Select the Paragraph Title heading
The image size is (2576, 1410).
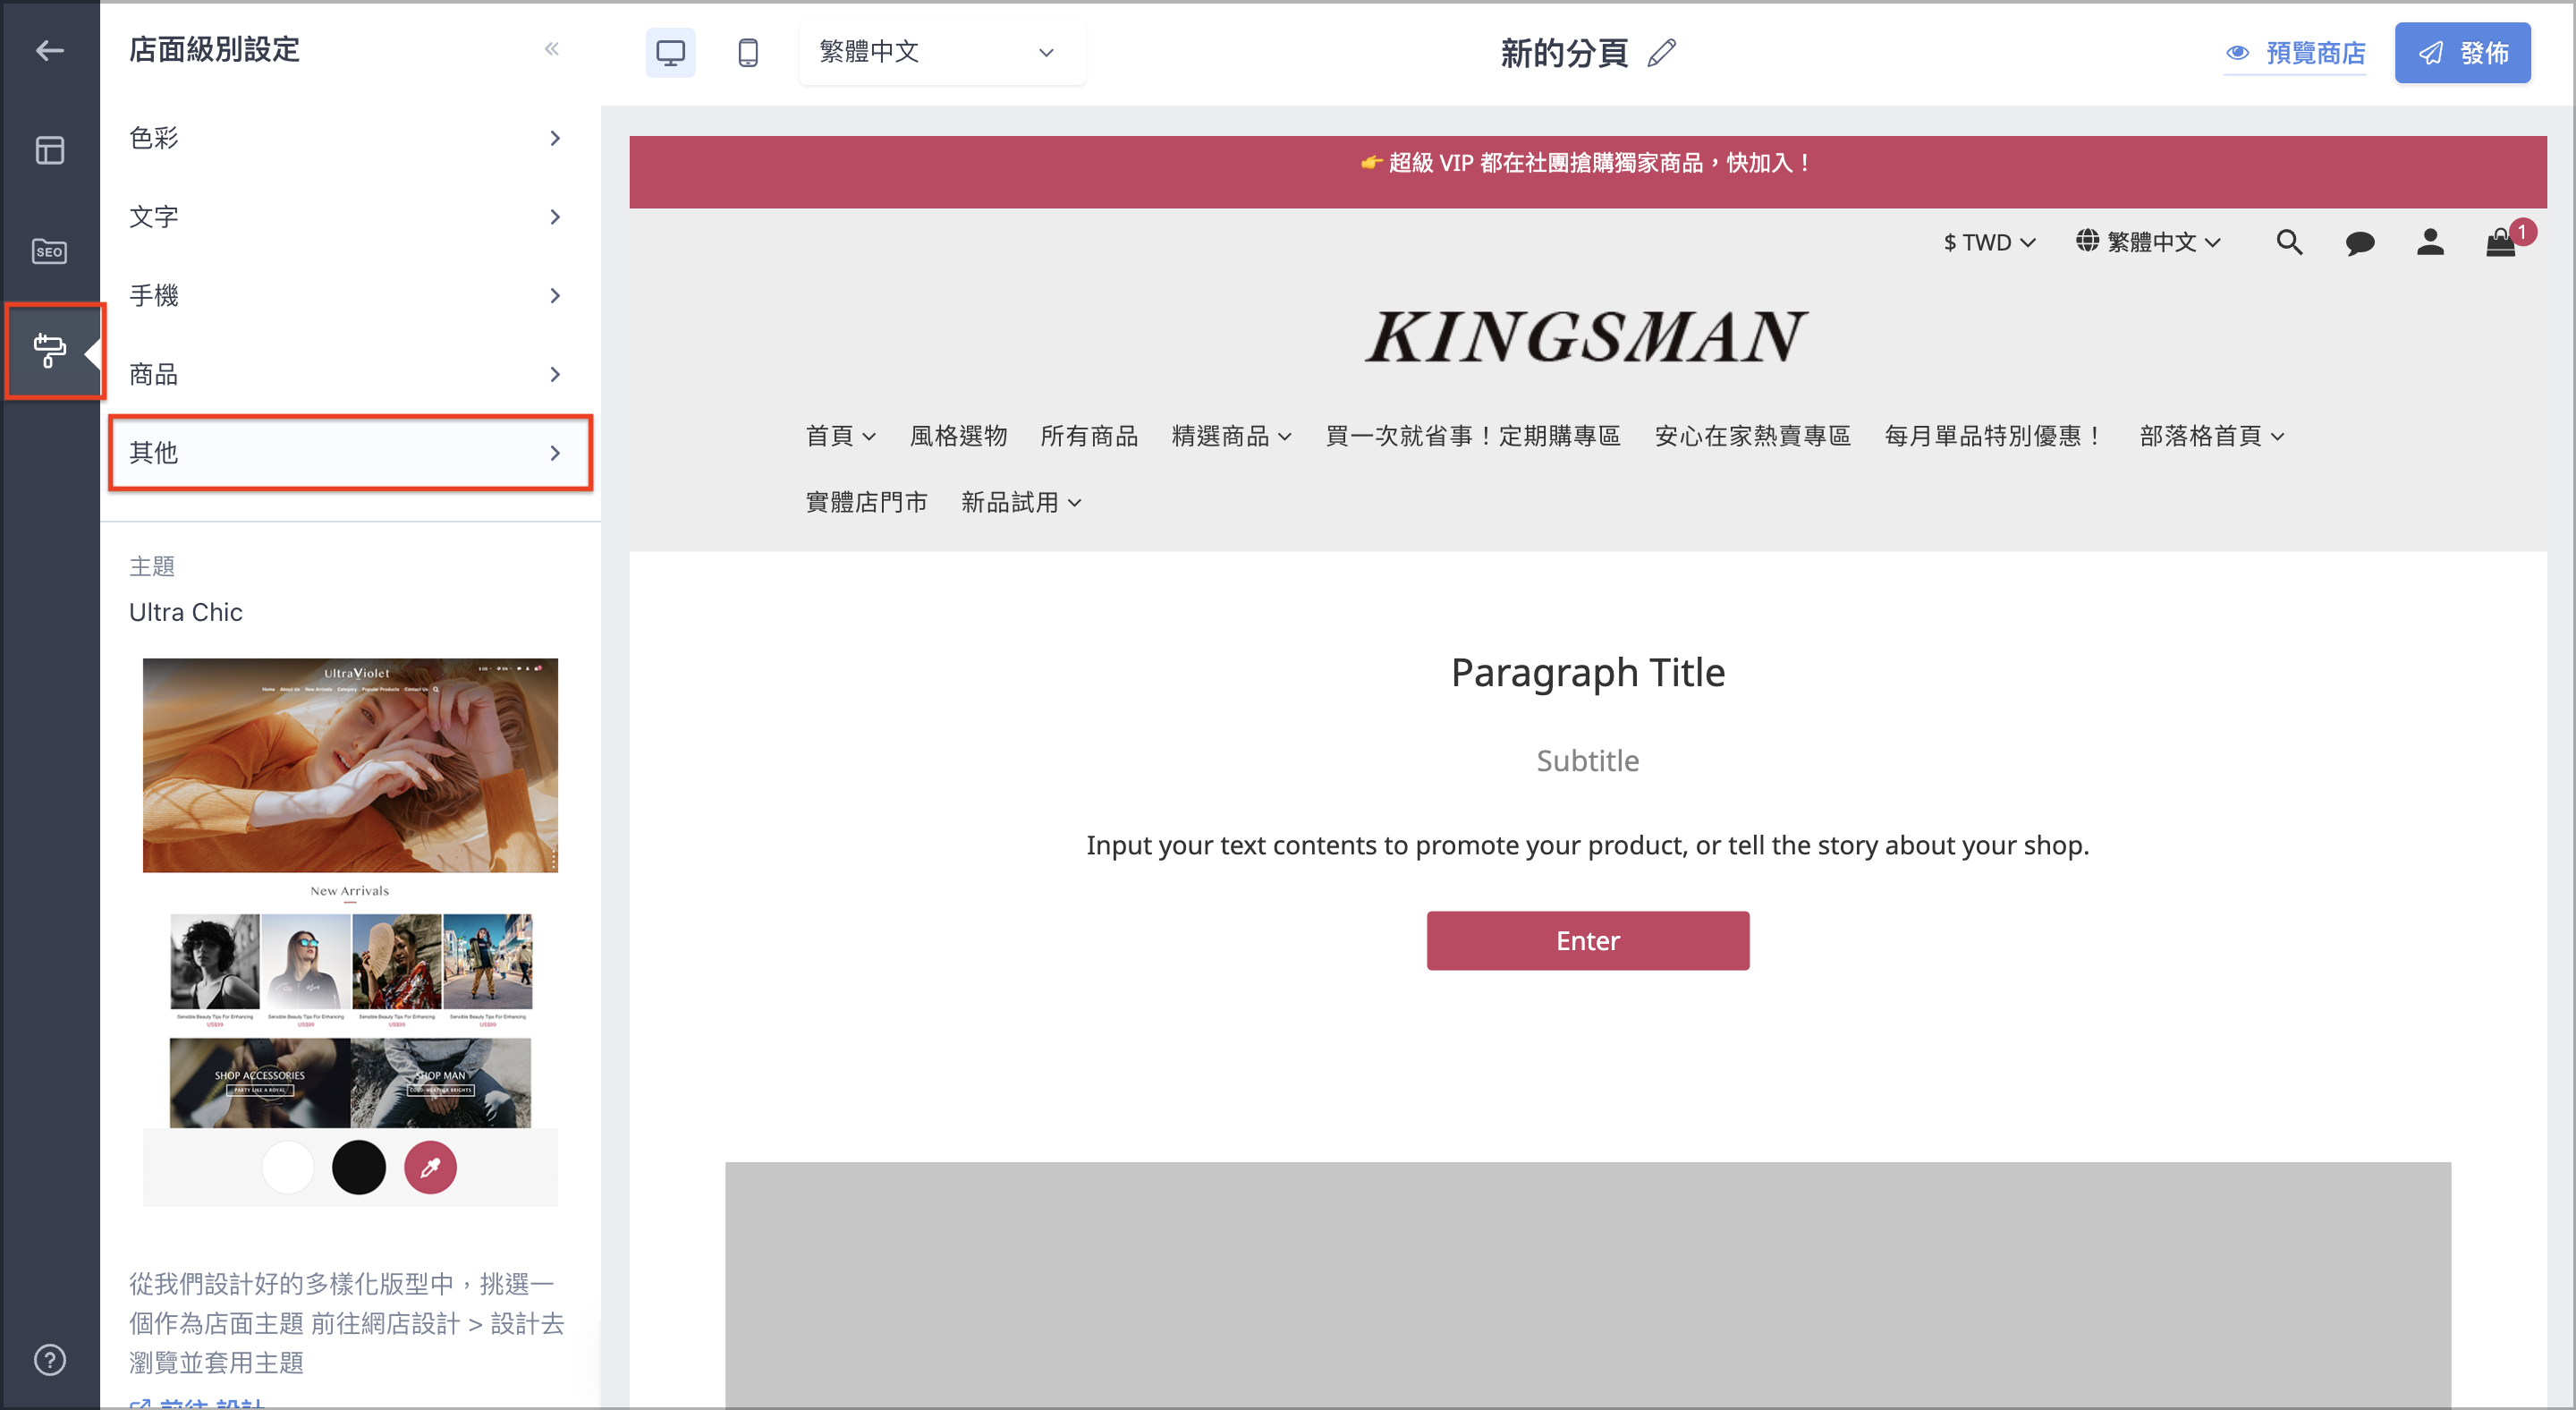point(1587,672)
